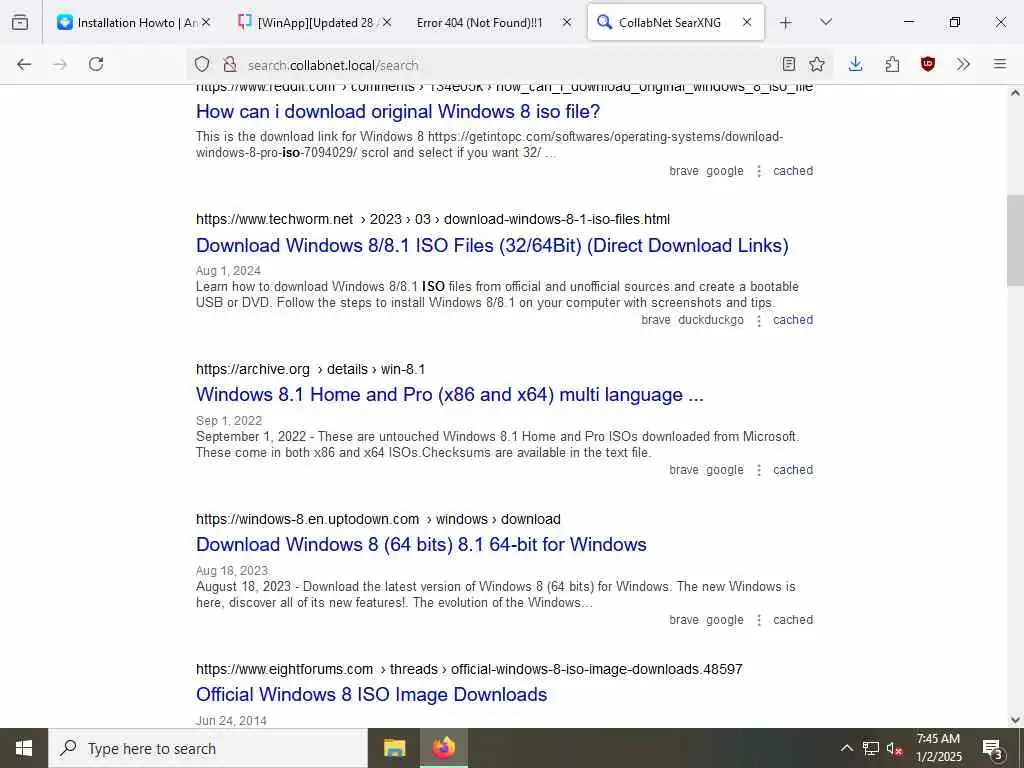Open 'Windows 8.1 Home and Pro' archive.org result

(x=449, y=394)
